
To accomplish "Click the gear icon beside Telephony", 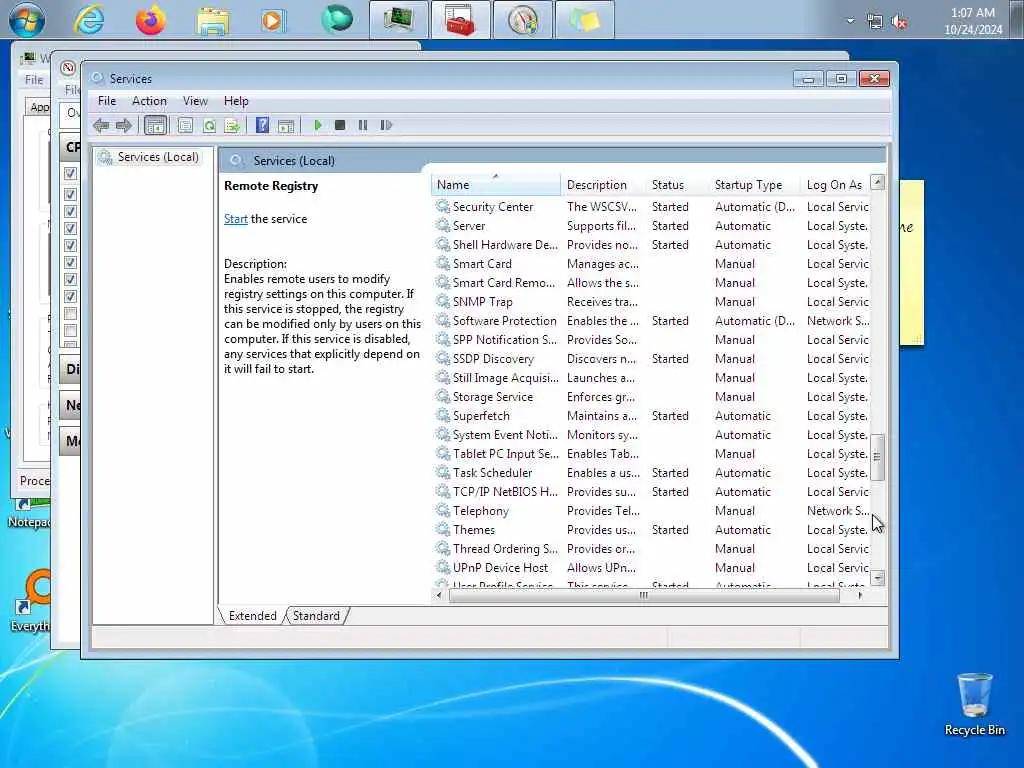I will pos(443,511).
